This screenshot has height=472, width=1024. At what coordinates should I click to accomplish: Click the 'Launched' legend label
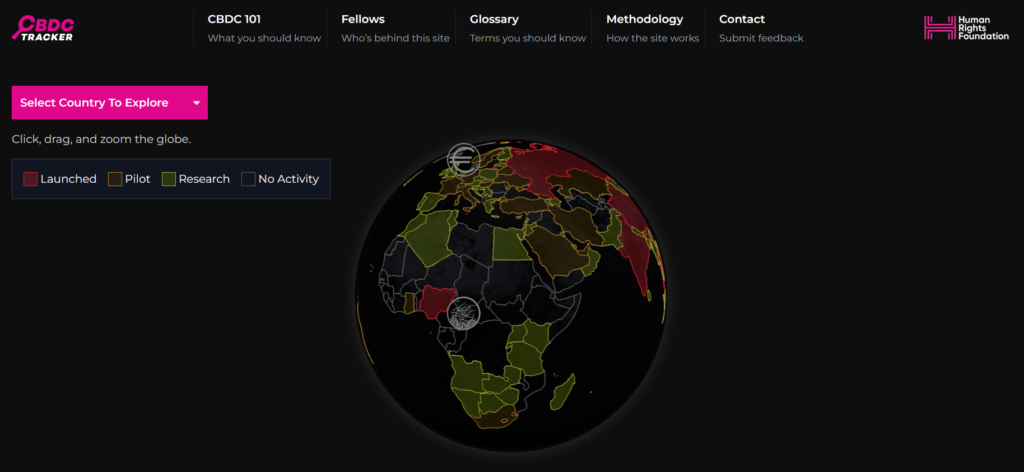(x=69, y=179)
